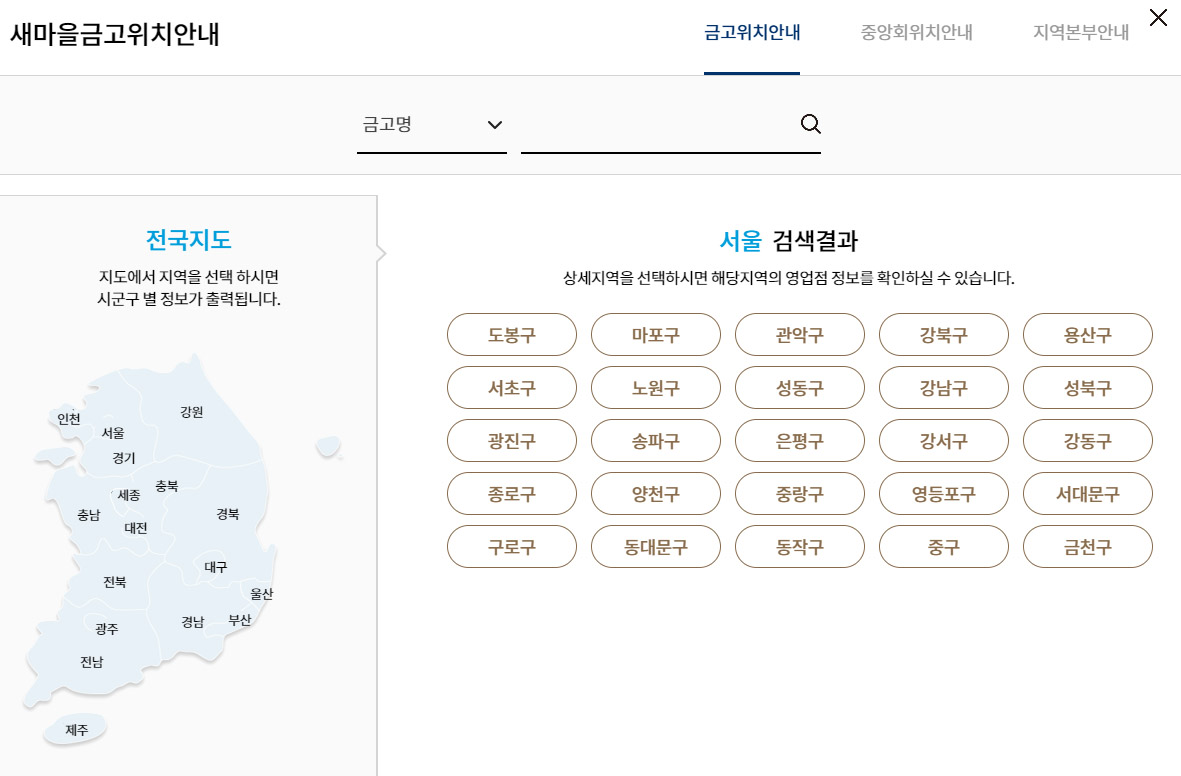The height and width of the screenshot is (776, 1181).
Task: Choose 송파구 from the district list
Action: tap(655, 440)
